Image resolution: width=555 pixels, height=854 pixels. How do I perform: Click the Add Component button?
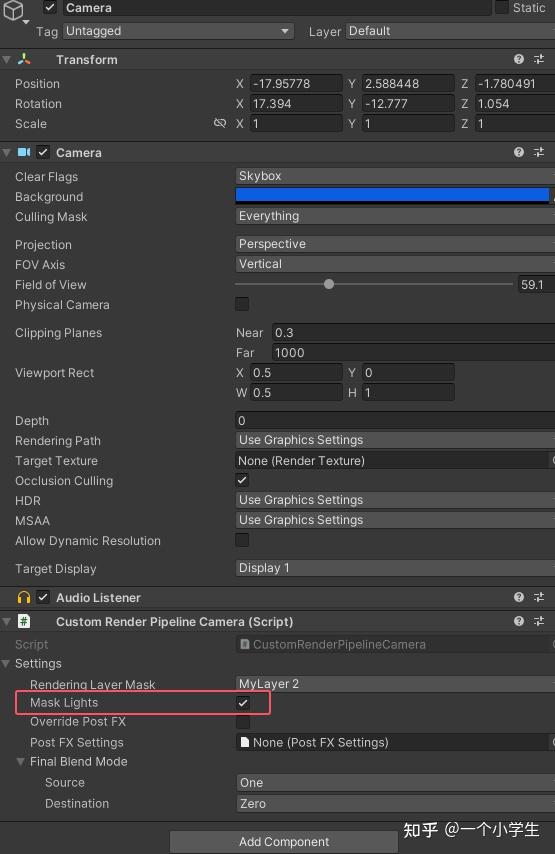click(283, 841)
